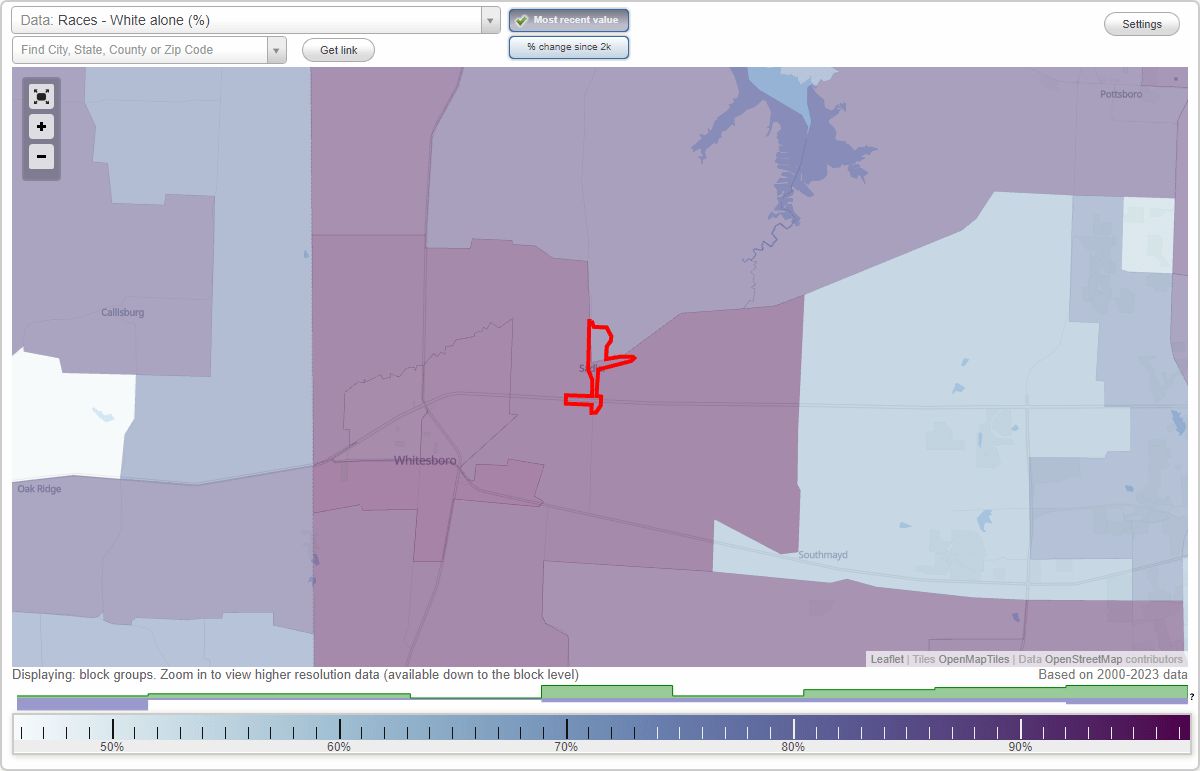1200x771 pixels.
Task: Click the full-extent icon above the zoom controls
Action: (x=41, y=96)
